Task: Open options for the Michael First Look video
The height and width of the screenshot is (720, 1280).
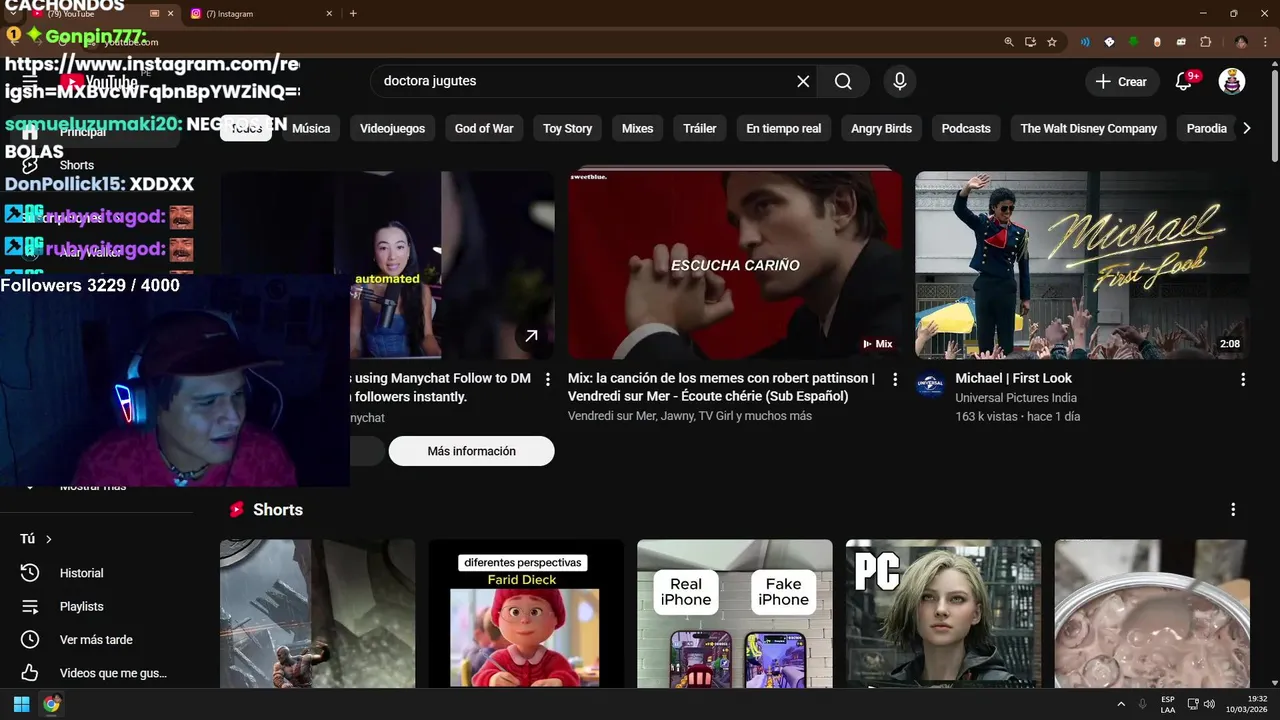Action: (x=1243, y=380)
